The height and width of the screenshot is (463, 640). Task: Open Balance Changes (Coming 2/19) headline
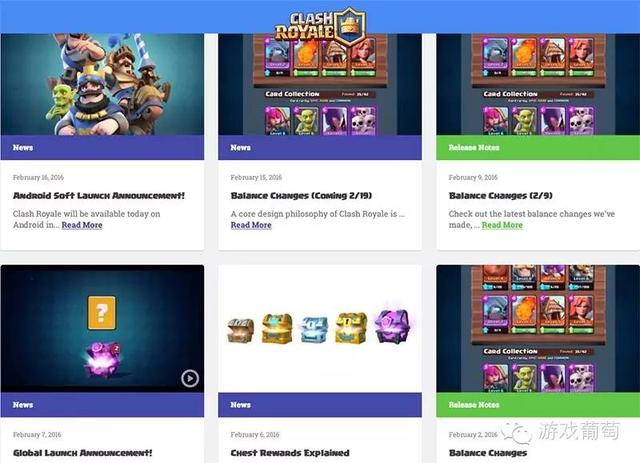[x=301, y=196]
